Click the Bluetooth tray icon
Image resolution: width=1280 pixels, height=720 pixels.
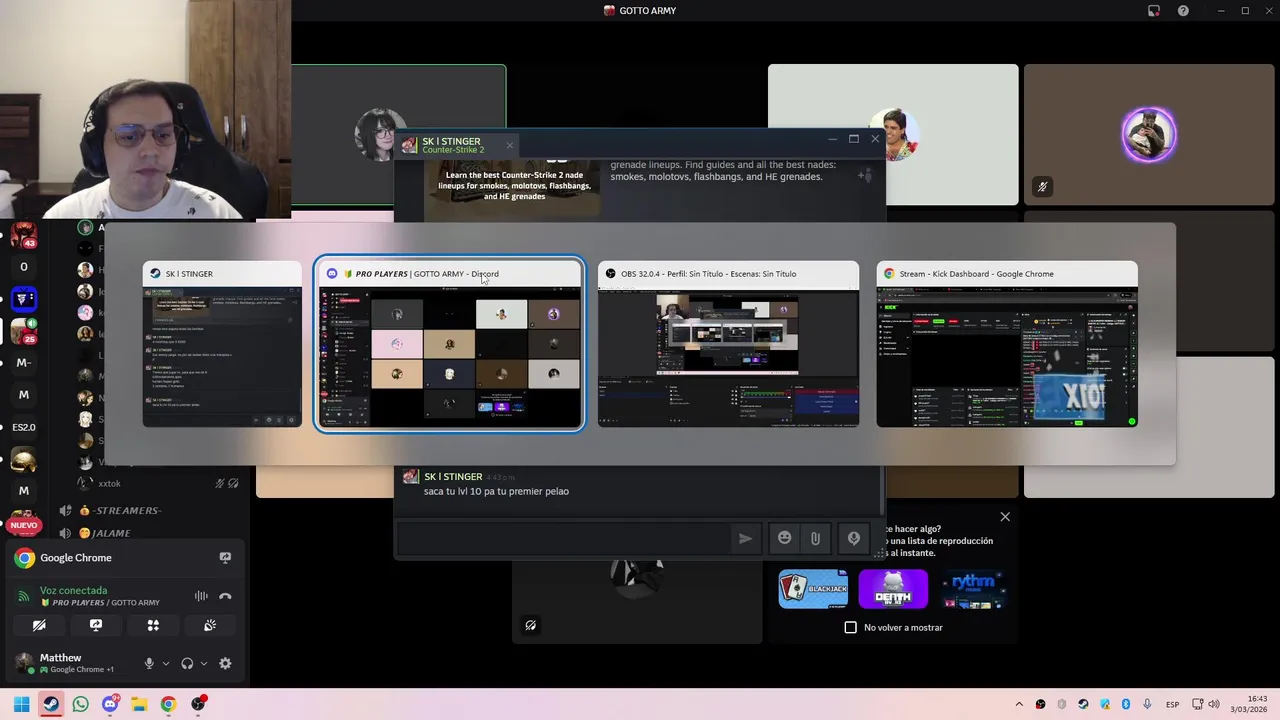pos(1125,704)
